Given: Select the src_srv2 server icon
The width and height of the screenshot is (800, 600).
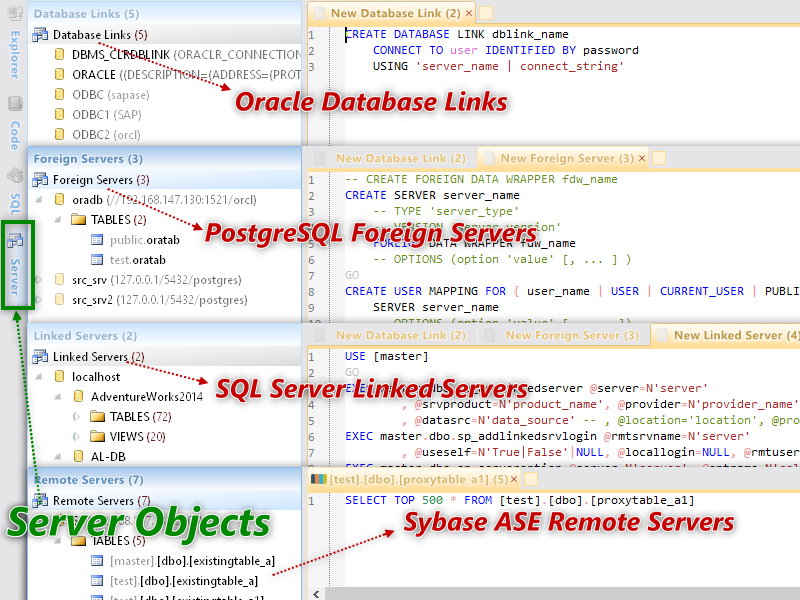Looking at the screenshot, I should [x=60, y=299].
